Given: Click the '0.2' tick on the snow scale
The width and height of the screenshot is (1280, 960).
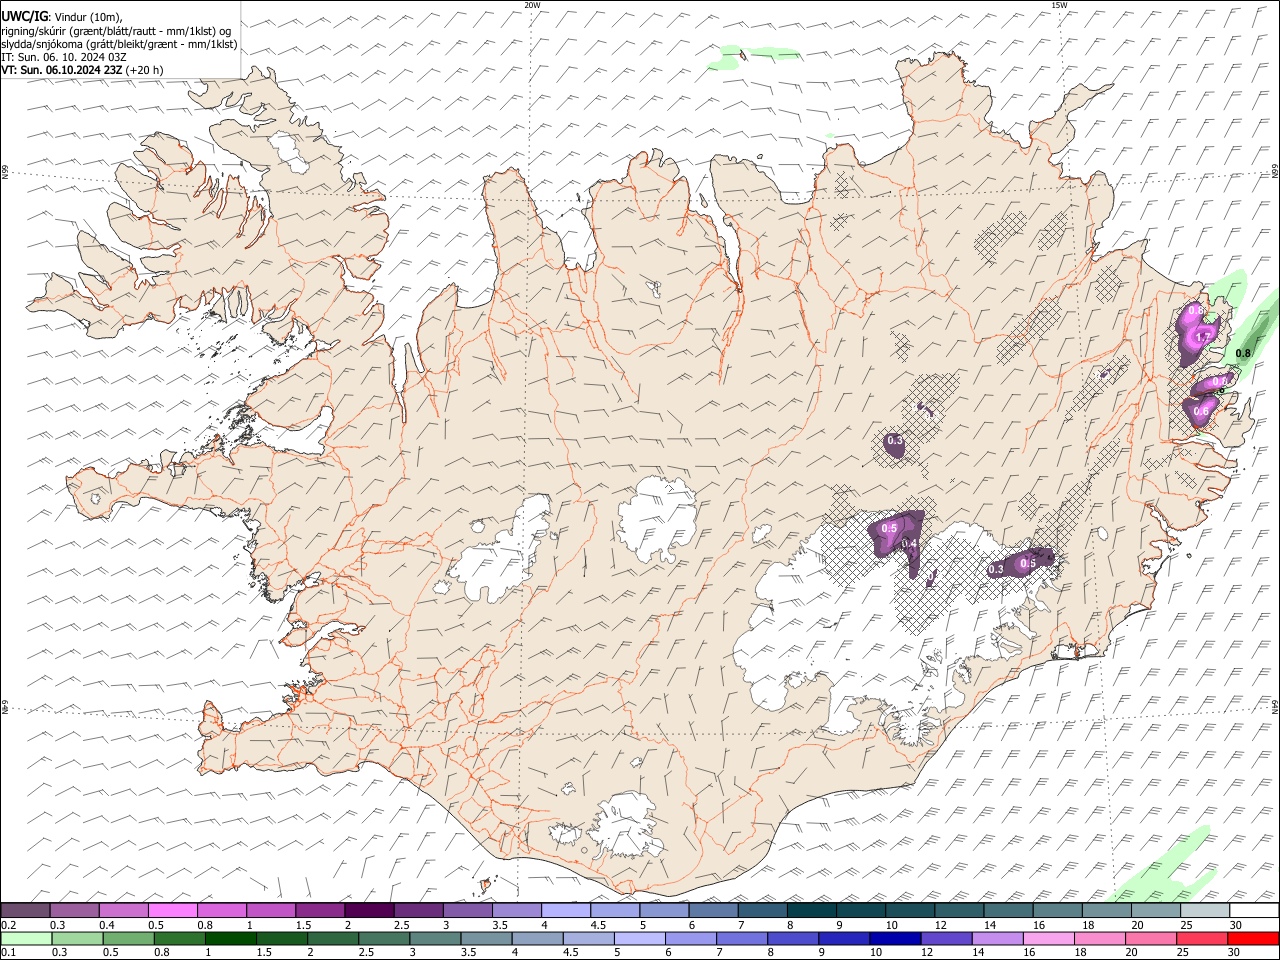Looking at the screenshot, I should click(x=8, y=925).
